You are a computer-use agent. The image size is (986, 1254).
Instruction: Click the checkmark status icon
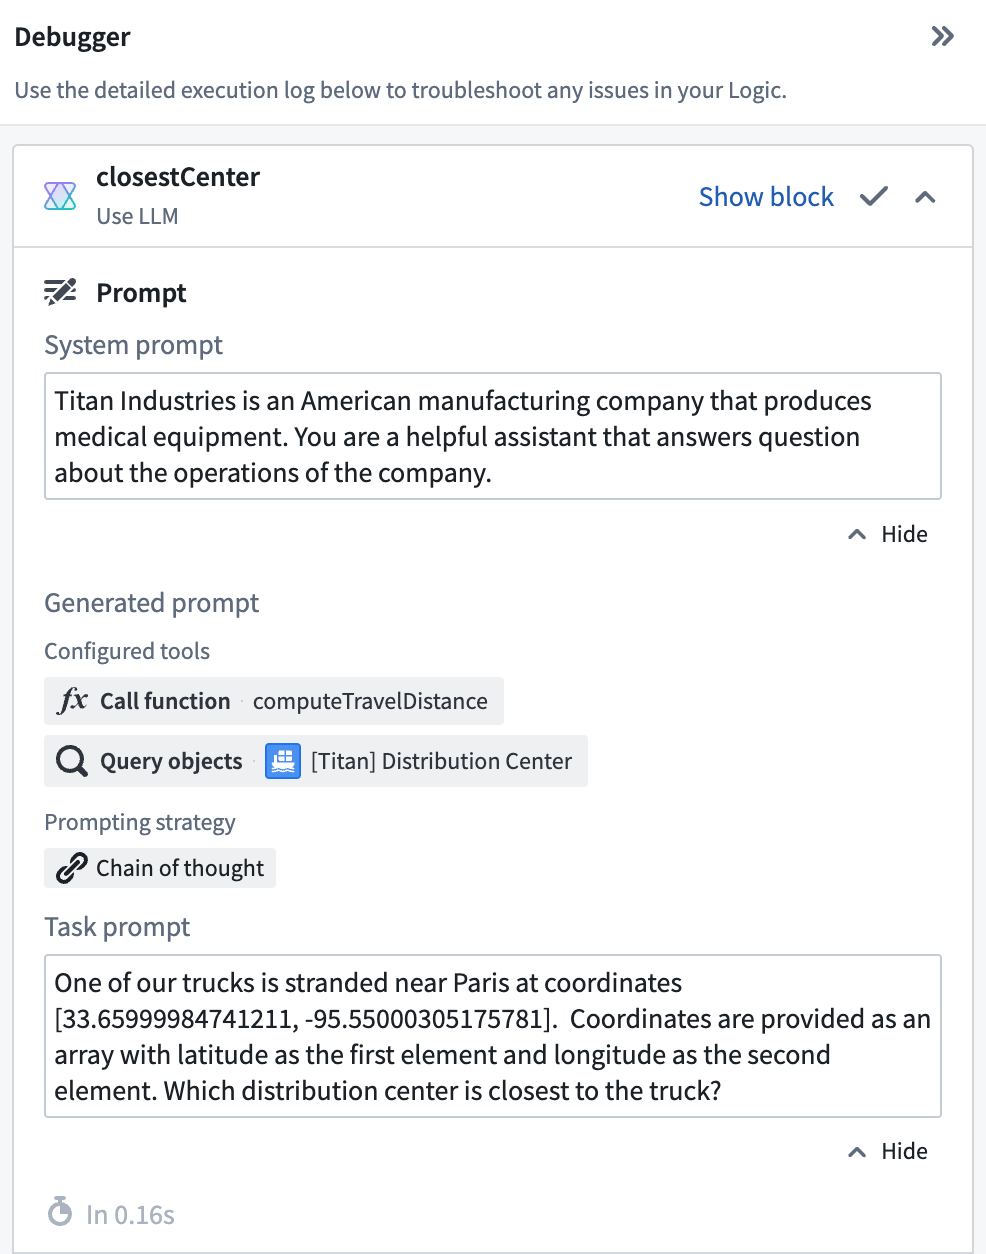pyautogui.click(x=873, y=197)
